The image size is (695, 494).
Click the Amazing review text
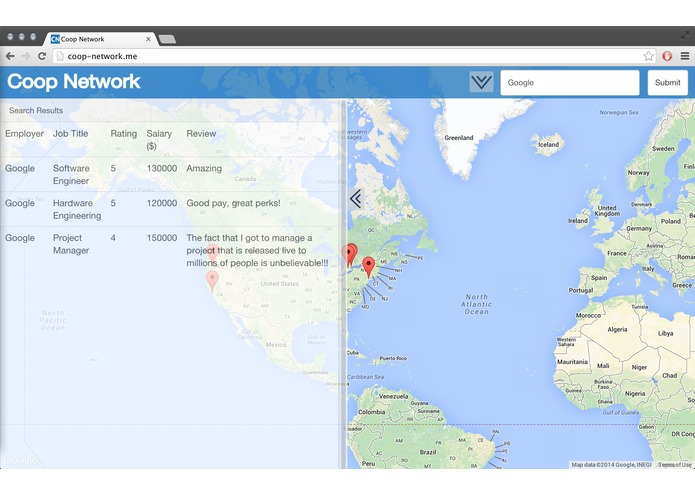pos(204,168)
